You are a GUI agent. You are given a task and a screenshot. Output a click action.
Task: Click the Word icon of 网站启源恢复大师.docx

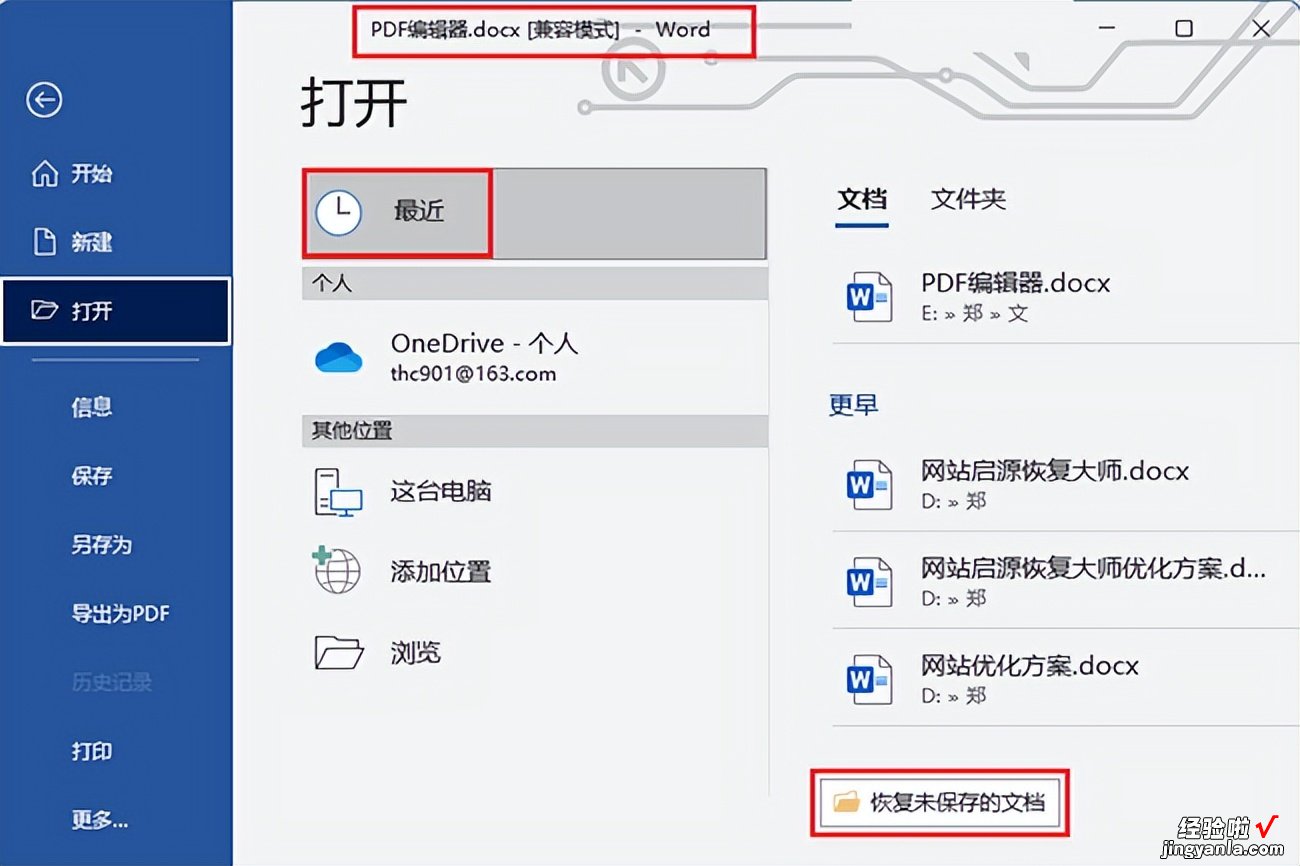[x=868, y=484]
